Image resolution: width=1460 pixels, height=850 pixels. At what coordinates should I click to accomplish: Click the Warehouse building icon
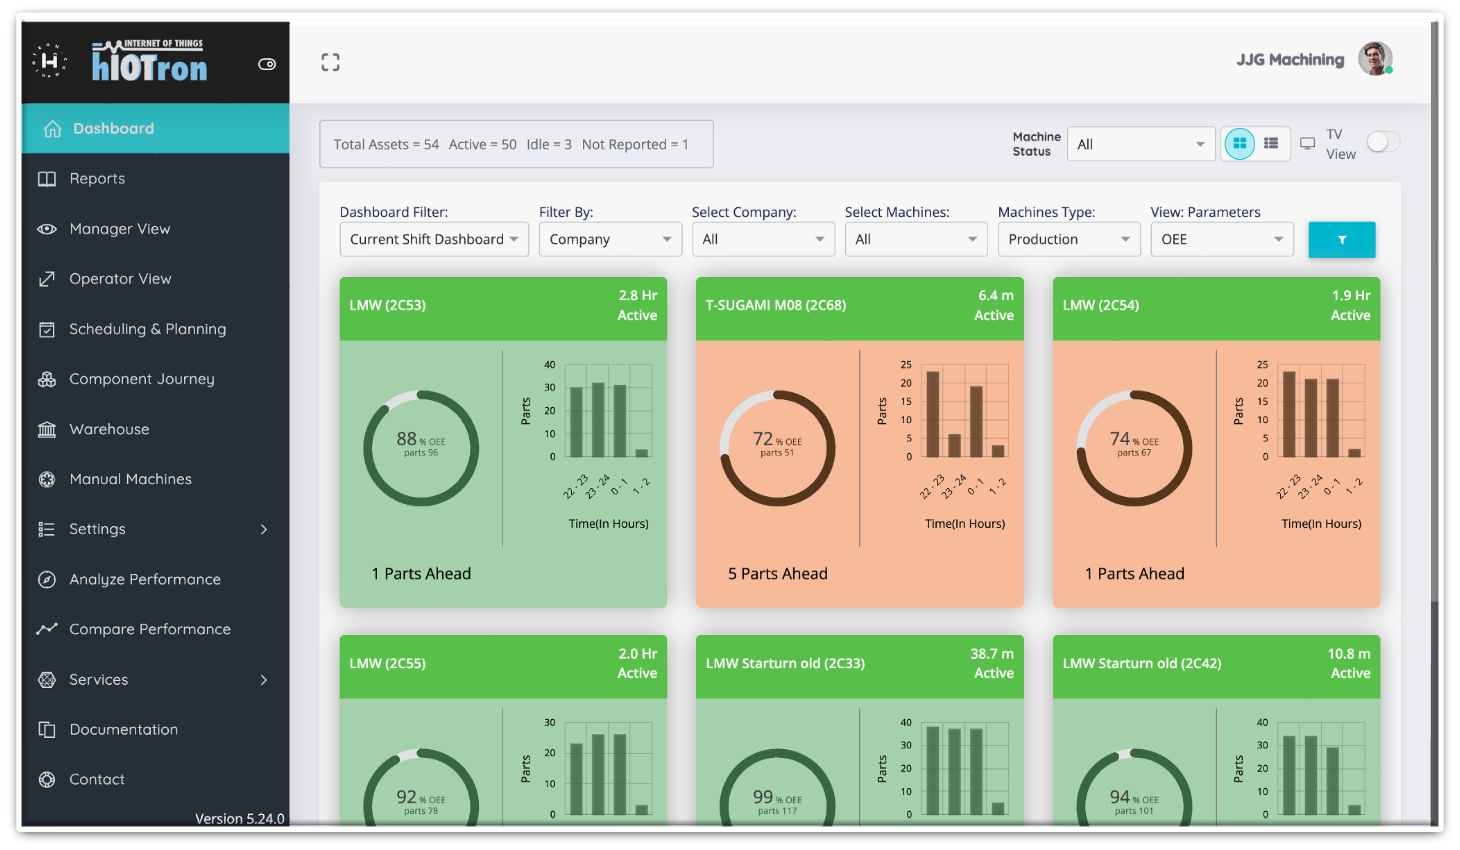(47, 429)
